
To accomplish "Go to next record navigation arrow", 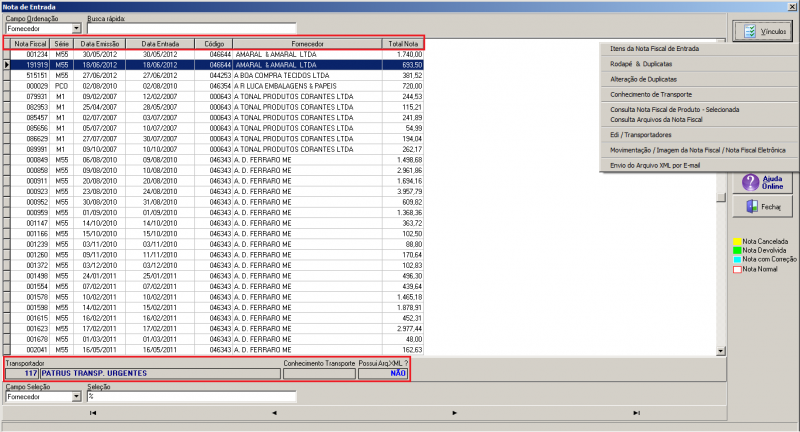I will point(455,413).
